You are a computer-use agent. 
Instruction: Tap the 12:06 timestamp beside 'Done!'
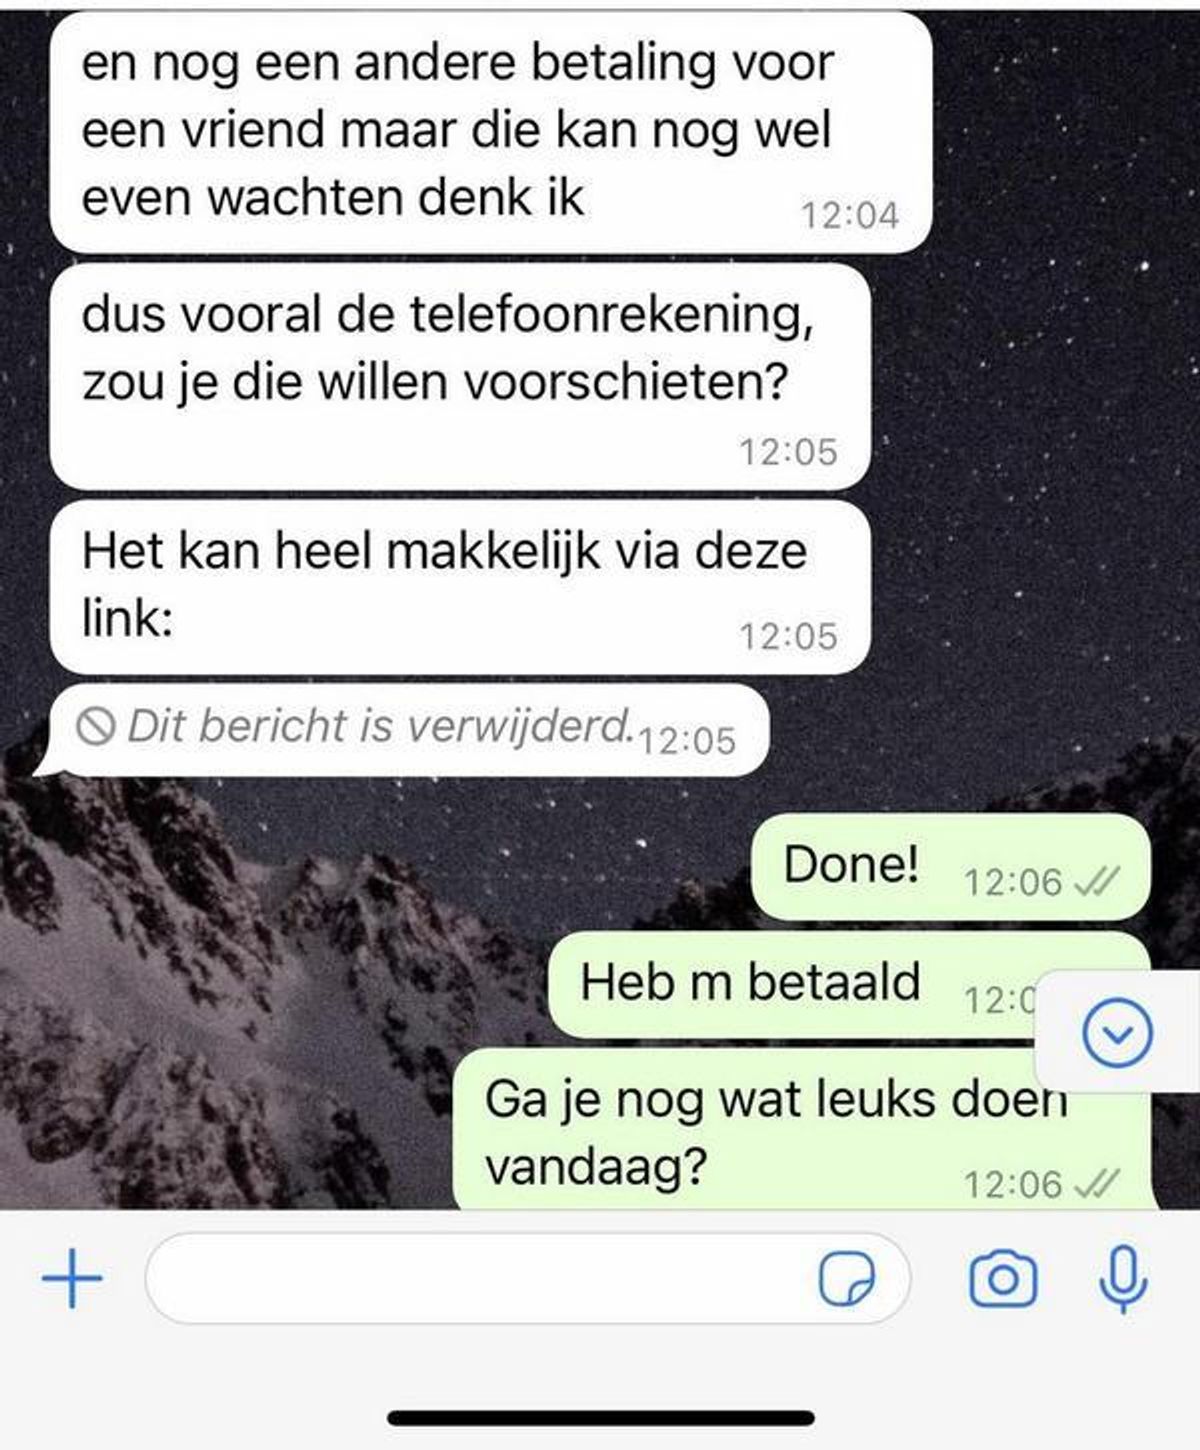click(1012, 882)
